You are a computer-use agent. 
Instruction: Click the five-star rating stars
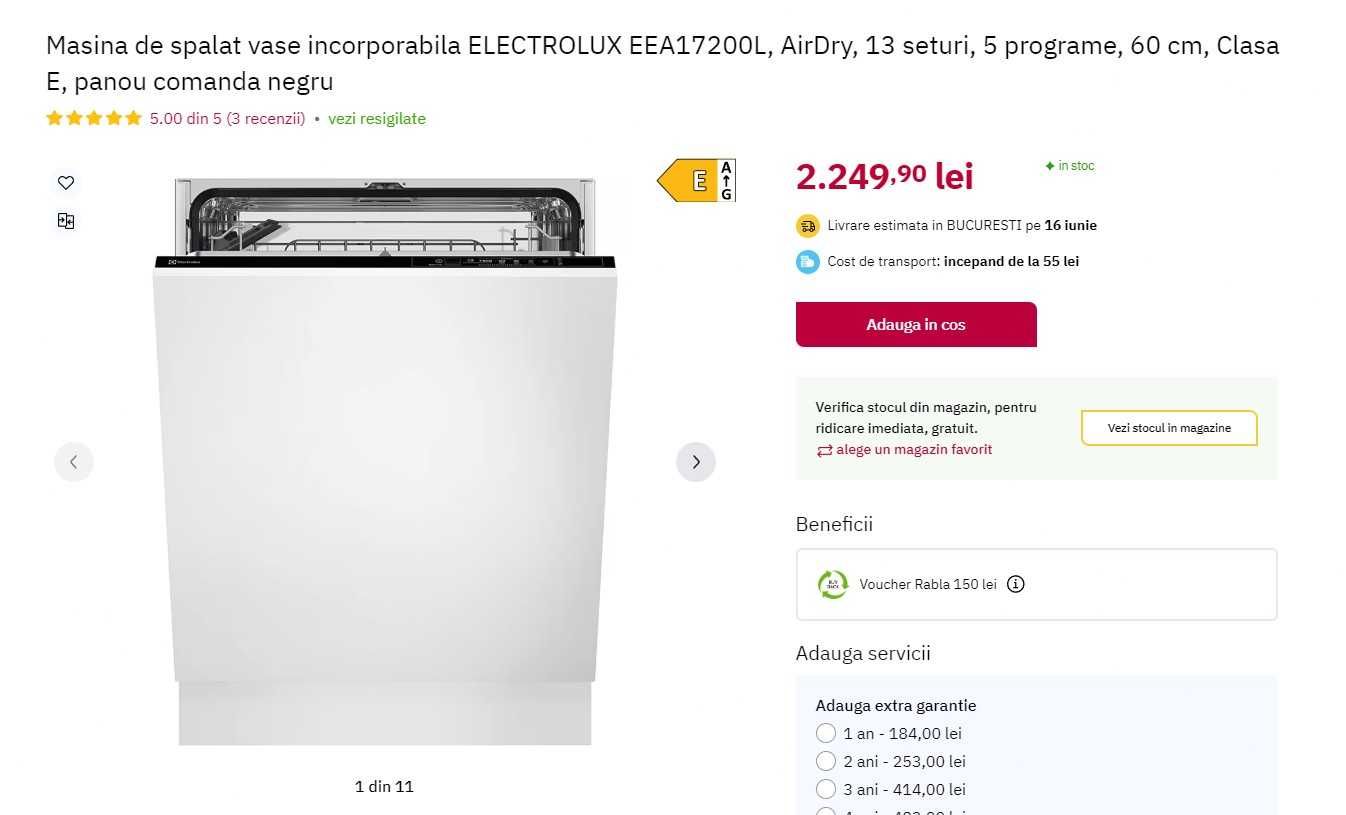[x=94, y=118]
